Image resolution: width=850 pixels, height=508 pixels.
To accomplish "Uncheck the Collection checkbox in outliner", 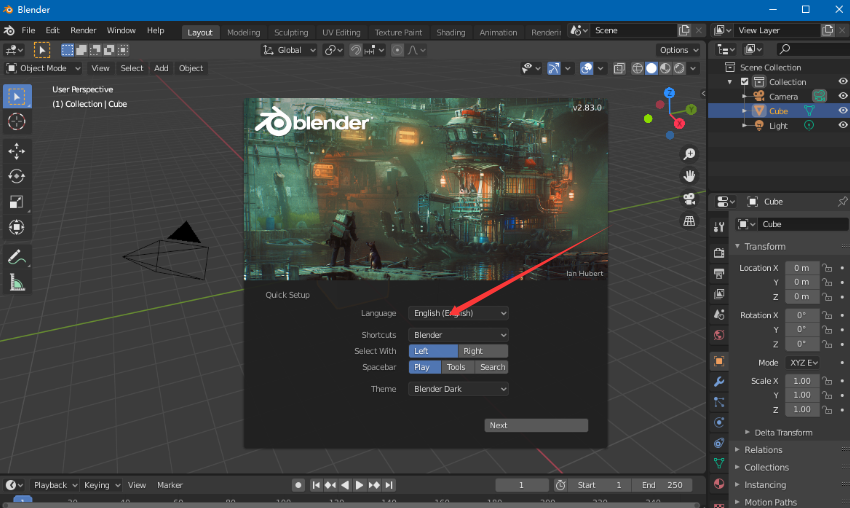I will coord(744,82).
